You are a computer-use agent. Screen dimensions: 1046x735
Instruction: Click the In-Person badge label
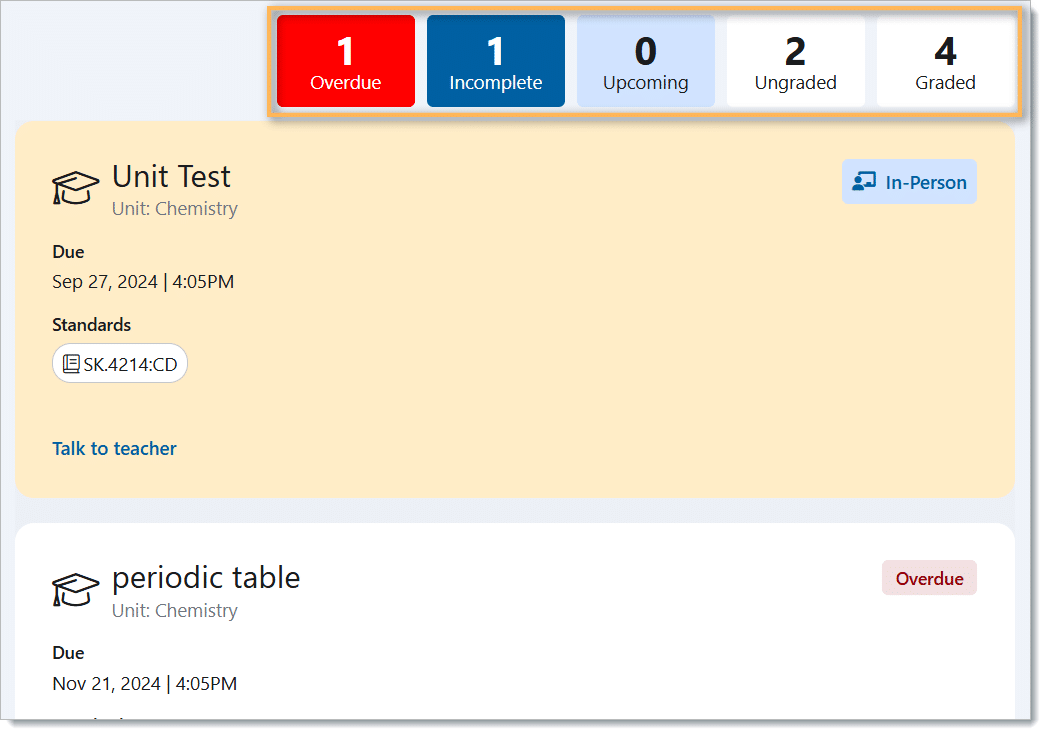coord(926,182)
